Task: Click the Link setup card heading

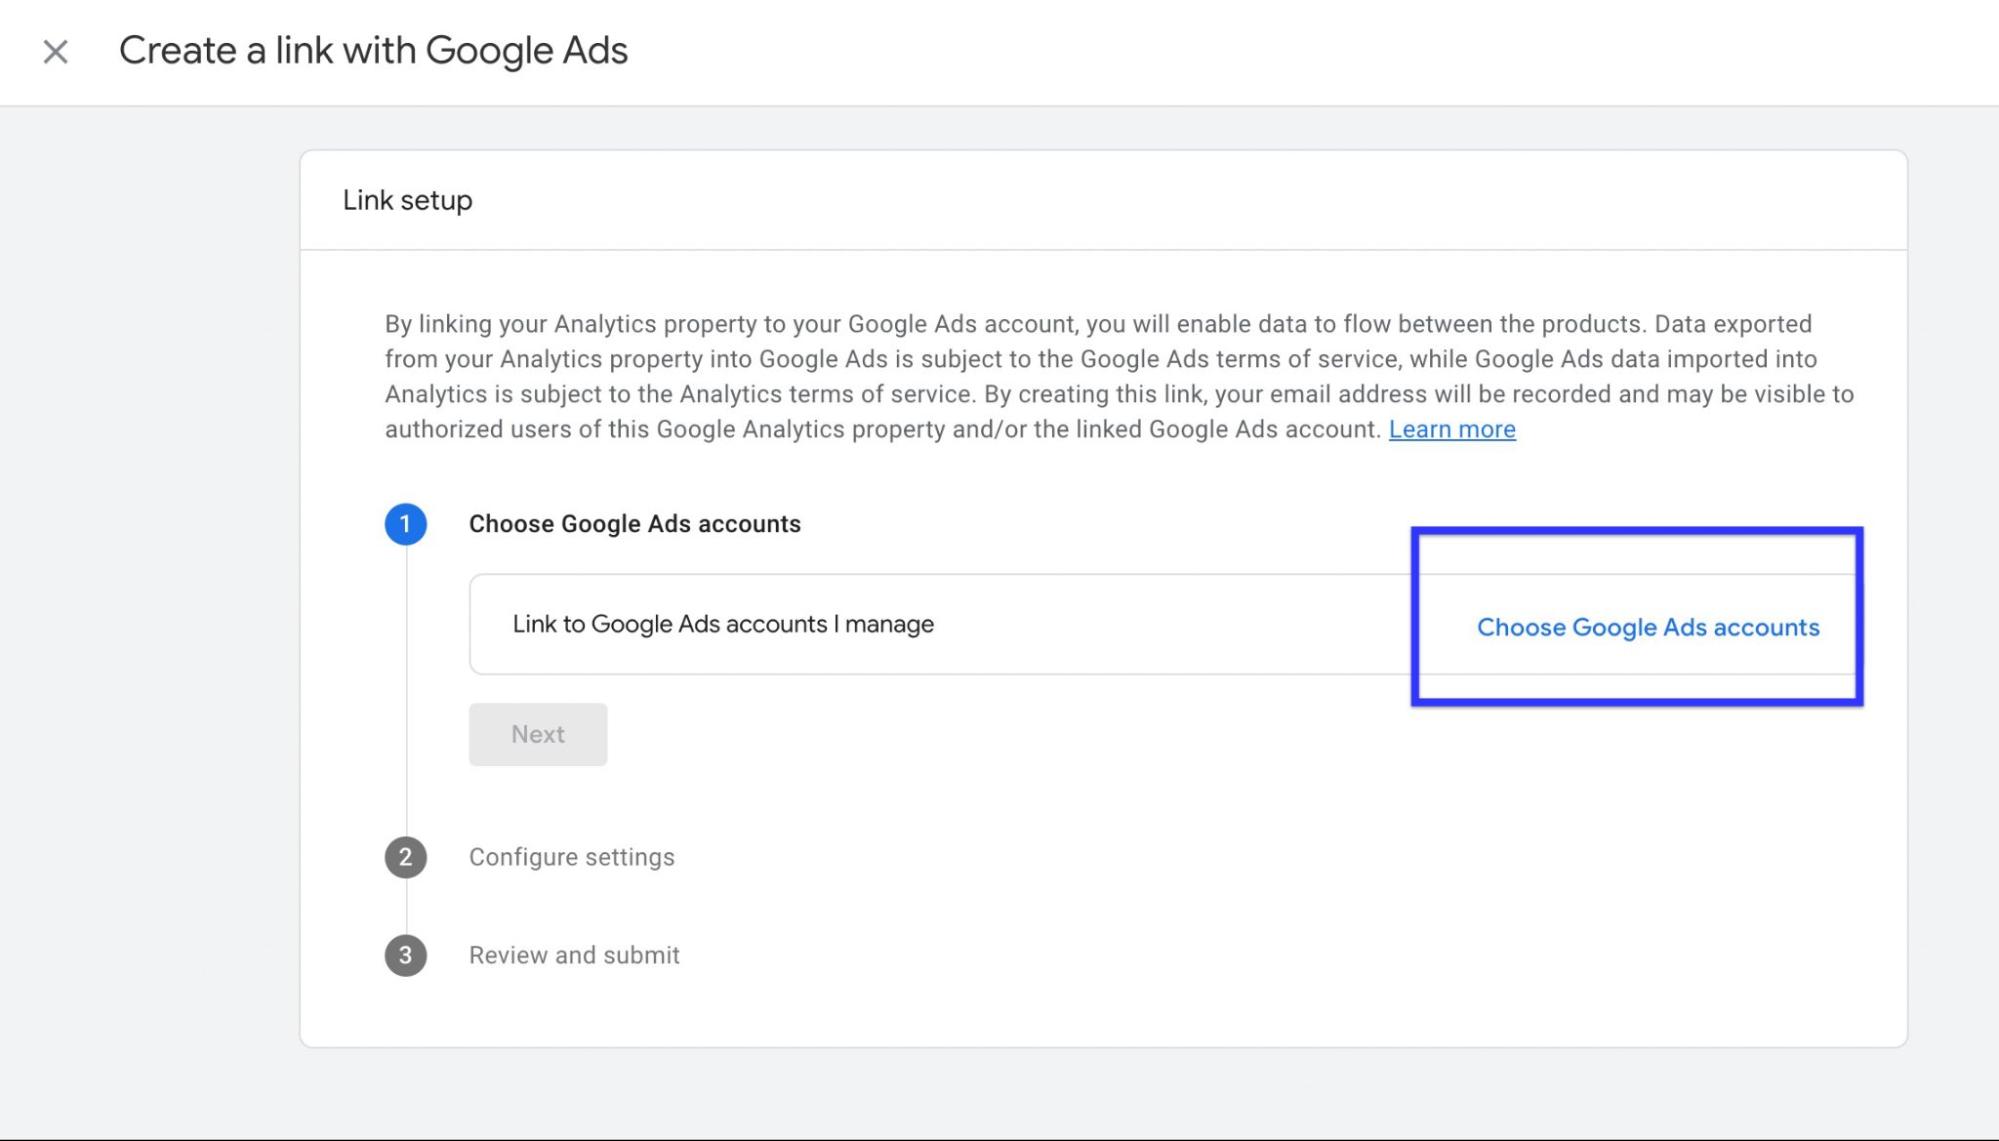Action: (408, 200)
